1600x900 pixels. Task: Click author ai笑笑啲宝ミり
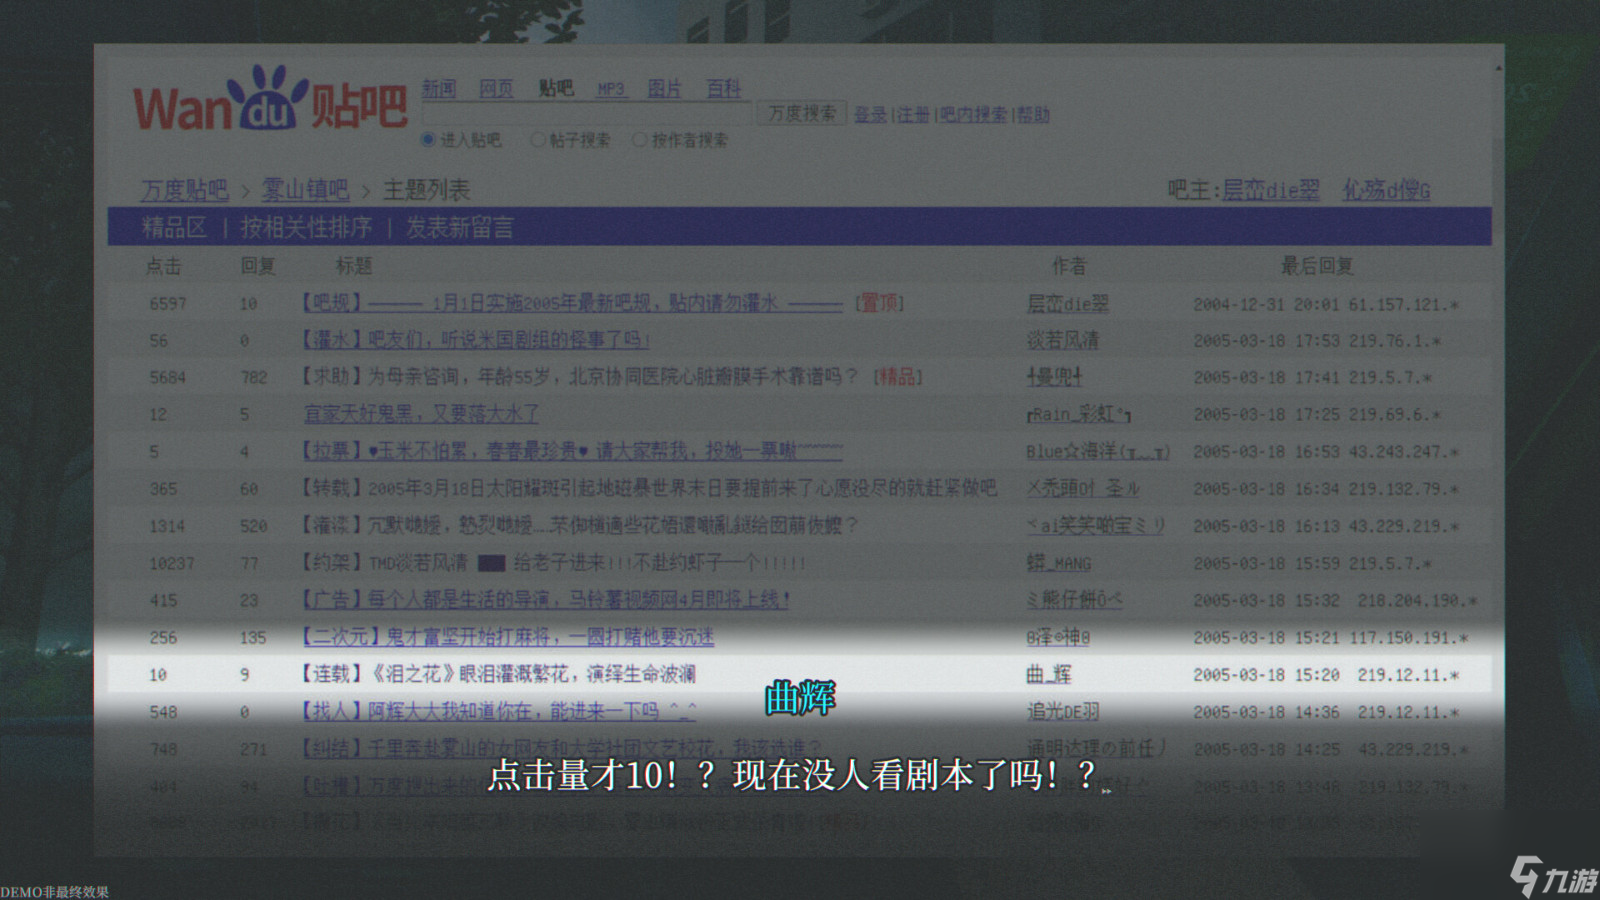coord(1096,525)
